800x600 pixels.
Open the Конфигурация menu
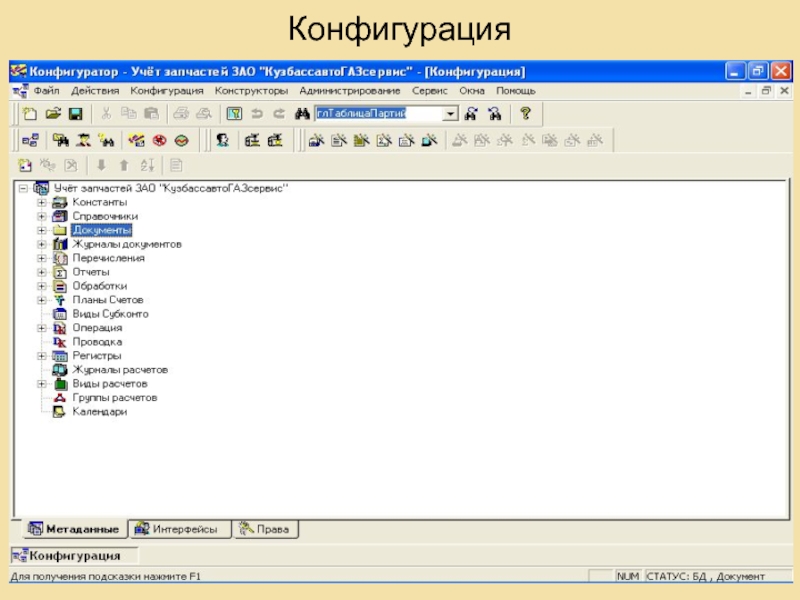point(168,90)
